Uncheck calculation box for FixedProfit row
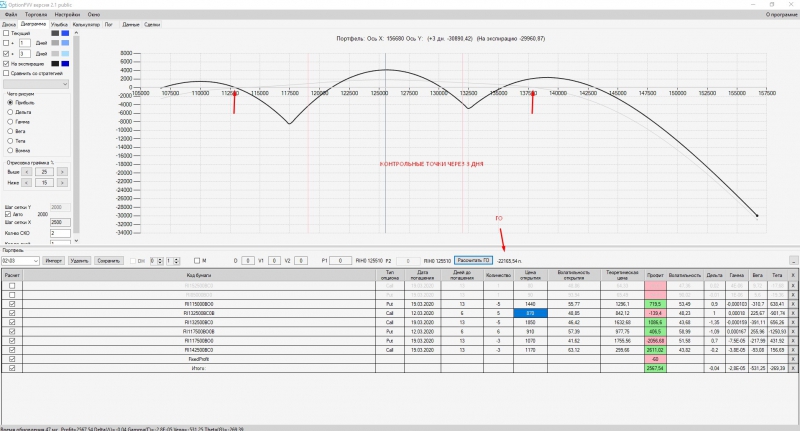The height and width of the screenshot is (431, 800). 12,359
